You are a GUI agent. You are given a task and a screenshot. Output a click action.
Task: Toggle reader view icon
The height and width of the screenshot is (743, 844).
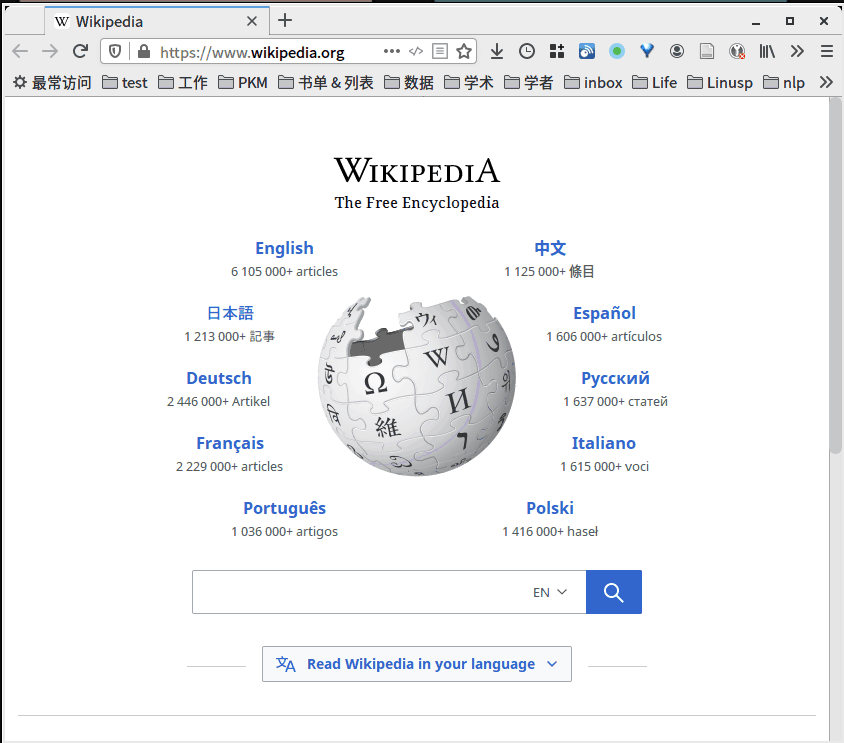tap(440, 51)
